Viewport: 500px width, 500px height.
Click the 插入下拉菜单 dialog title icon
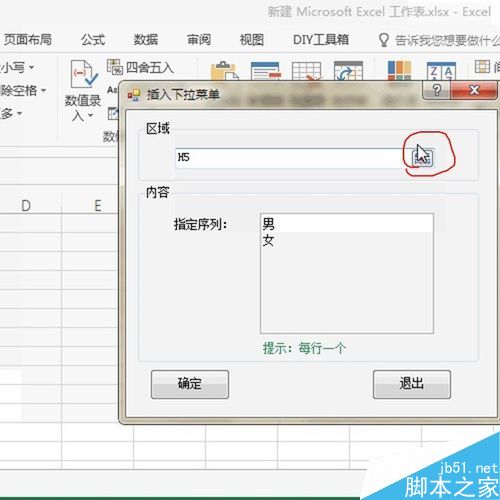134,95
